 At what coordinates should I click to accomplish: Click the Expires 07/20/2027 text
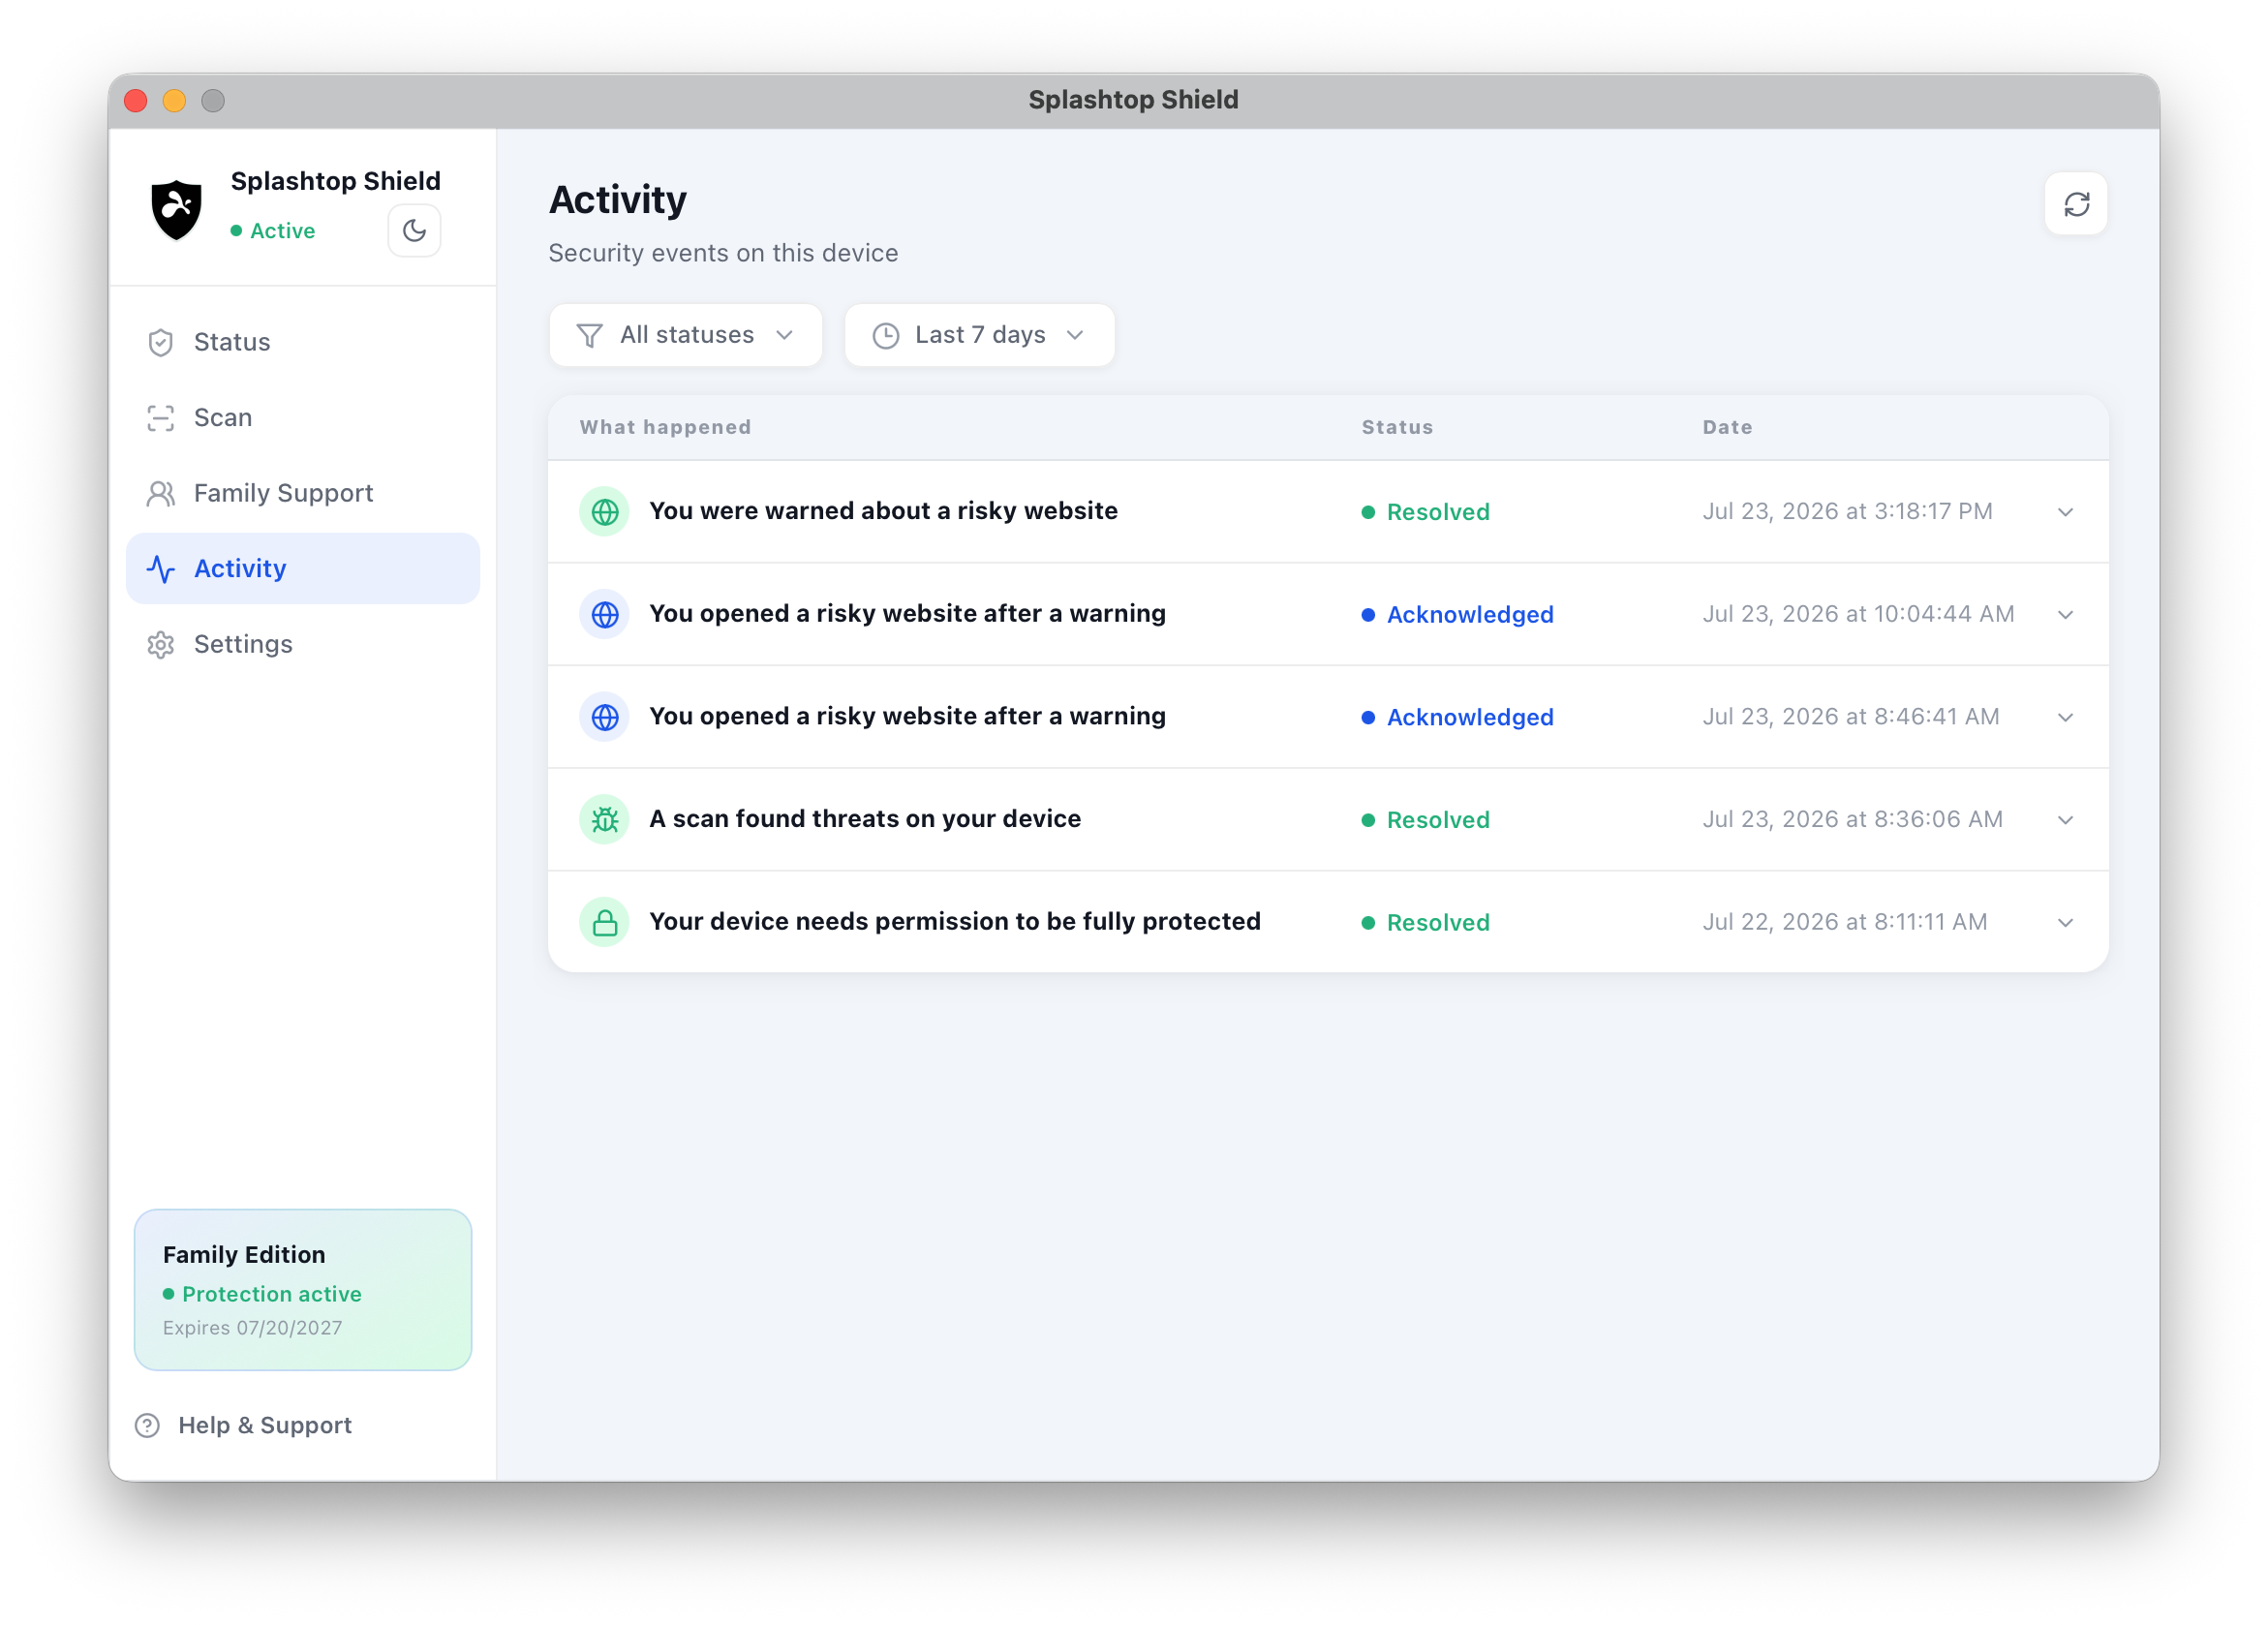coord(252,1328)
